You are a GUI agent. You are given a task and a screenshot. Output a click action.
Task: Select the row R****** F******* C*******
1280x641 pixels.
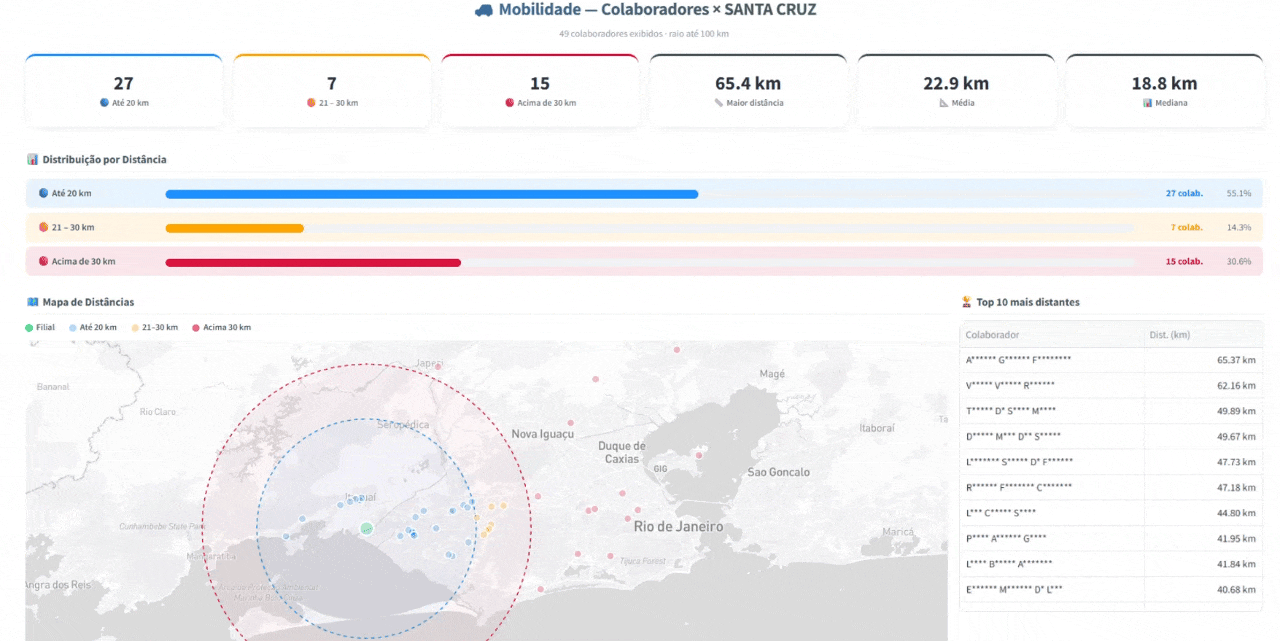tap(1111, 488)
